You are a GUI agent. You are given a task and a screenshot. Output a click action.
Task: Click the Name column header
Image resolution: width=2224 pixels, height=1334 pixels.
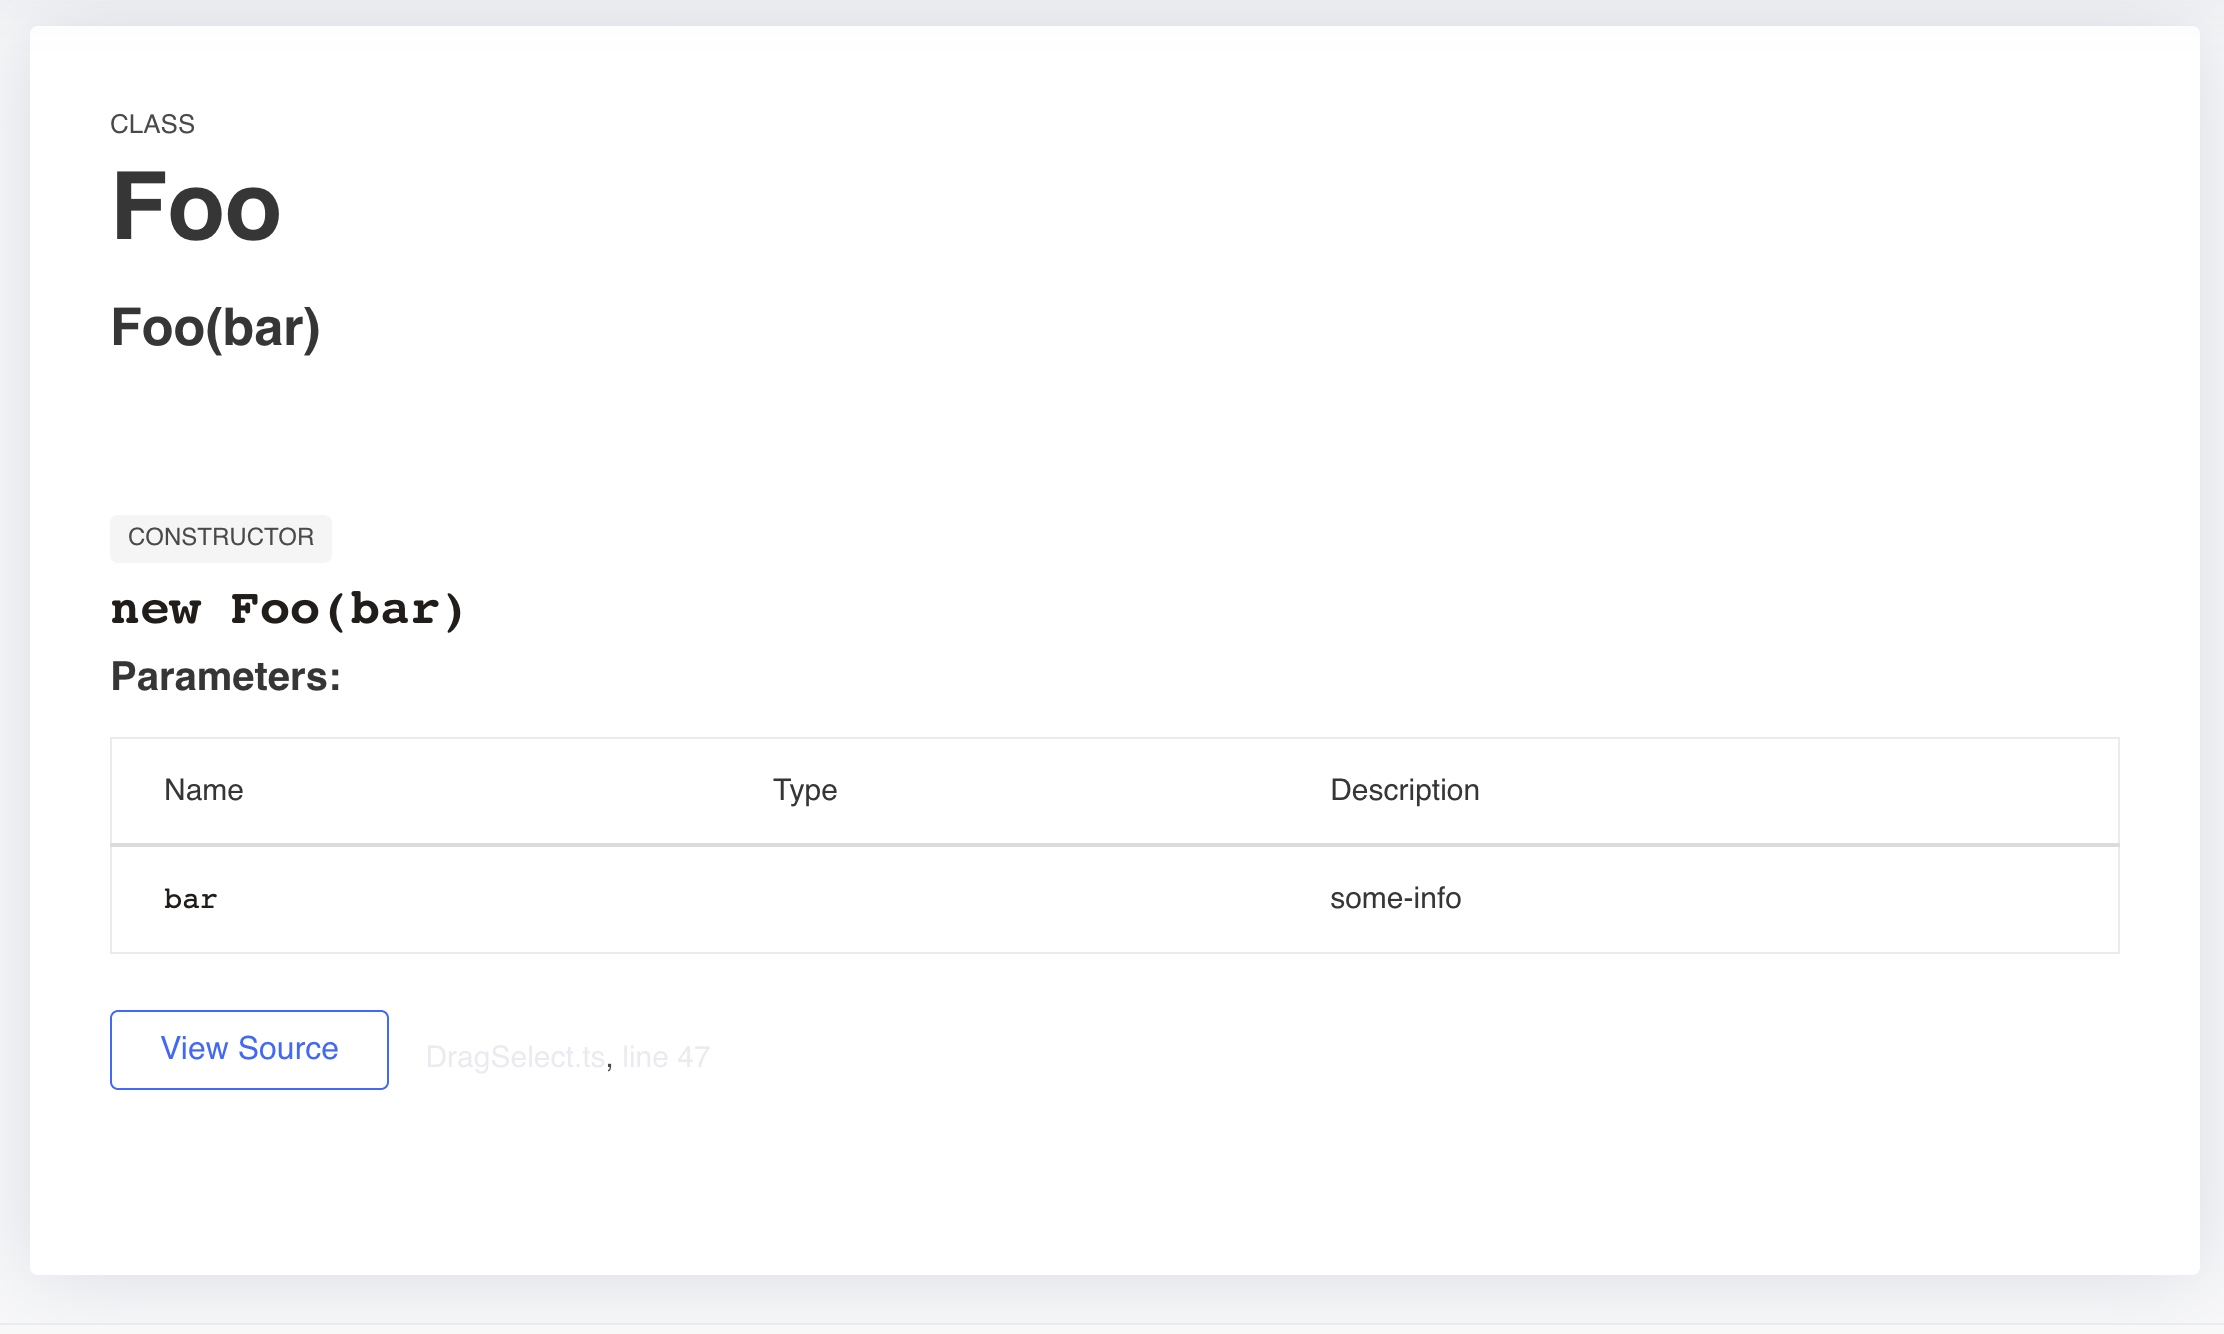pos(204,790)
